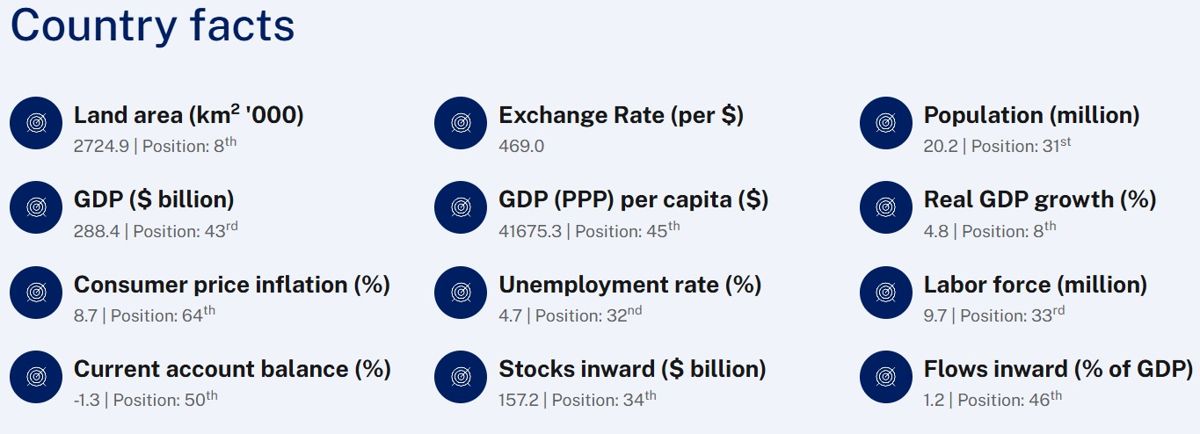Select the Stocks inward icon
Image resolution: width=1200 pixels, height=434 pixels.
(460, 377)
